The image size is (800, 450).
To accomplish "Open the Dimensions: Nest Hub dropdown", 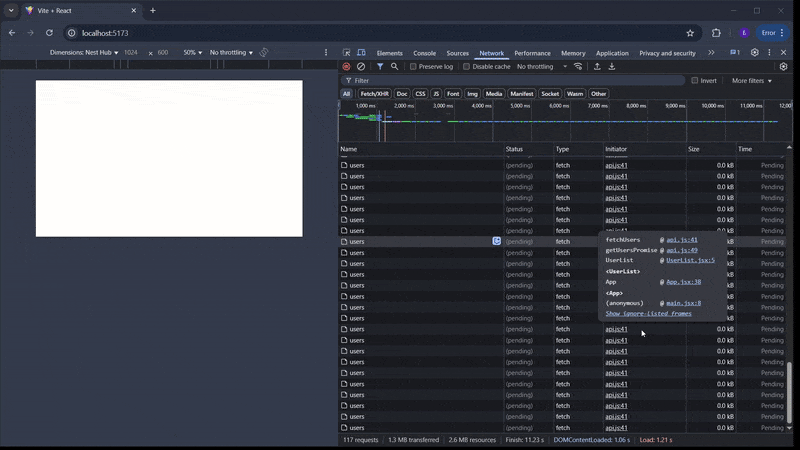I will (x=84, y=52).
